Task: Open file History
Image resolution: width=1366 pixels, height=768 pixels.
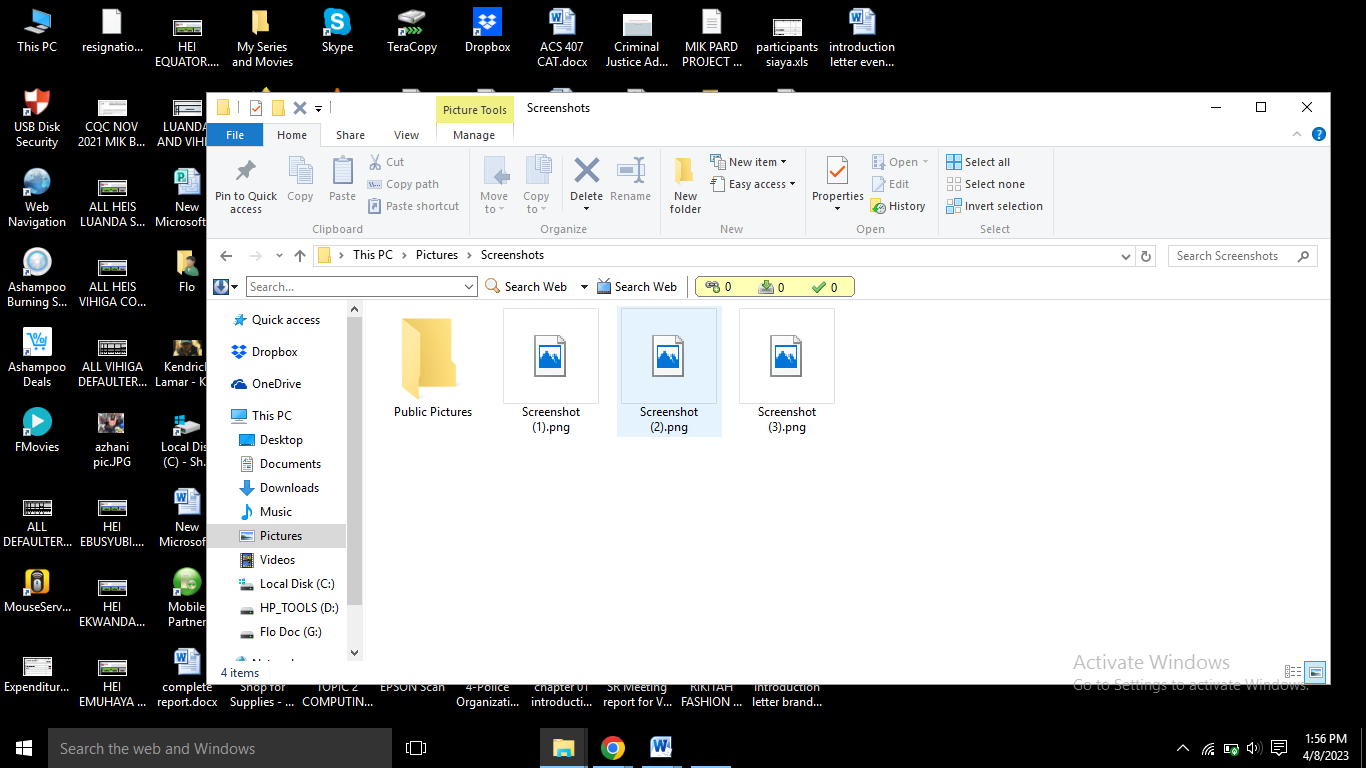Action: tap(898, 206)
